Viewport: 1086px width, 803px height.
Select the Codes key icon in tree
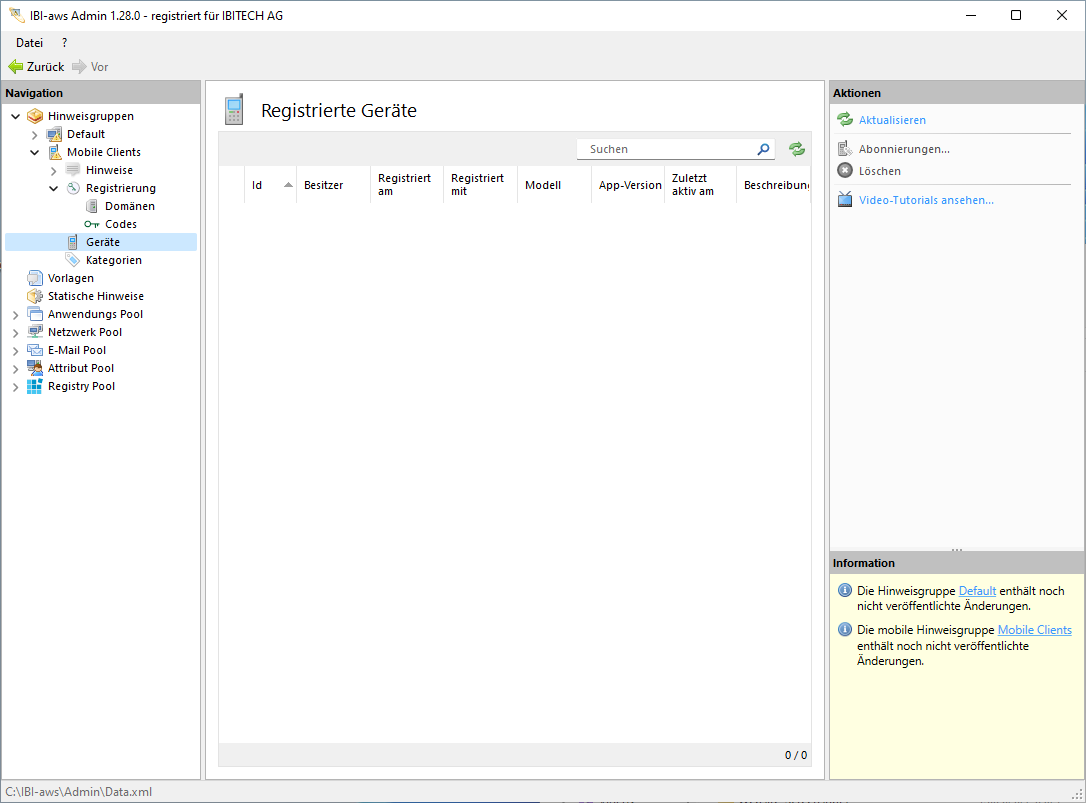[x=92, y=224]
